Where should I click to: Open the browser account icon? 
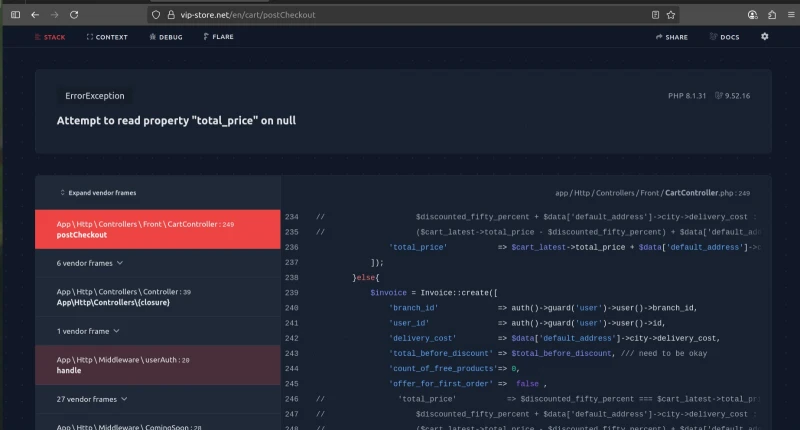click(x=753, y=15)
